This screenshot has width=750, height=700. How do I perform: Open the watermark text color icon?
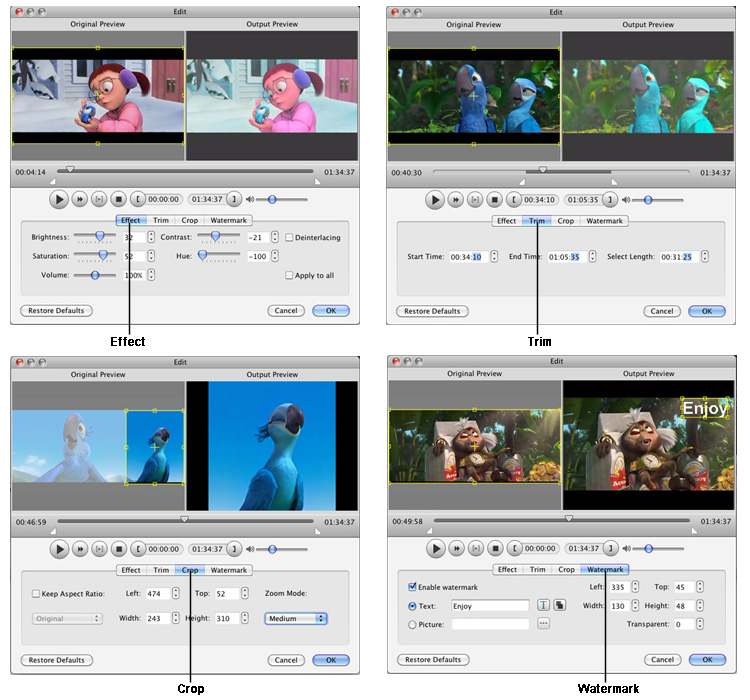[x=560, y=605]
